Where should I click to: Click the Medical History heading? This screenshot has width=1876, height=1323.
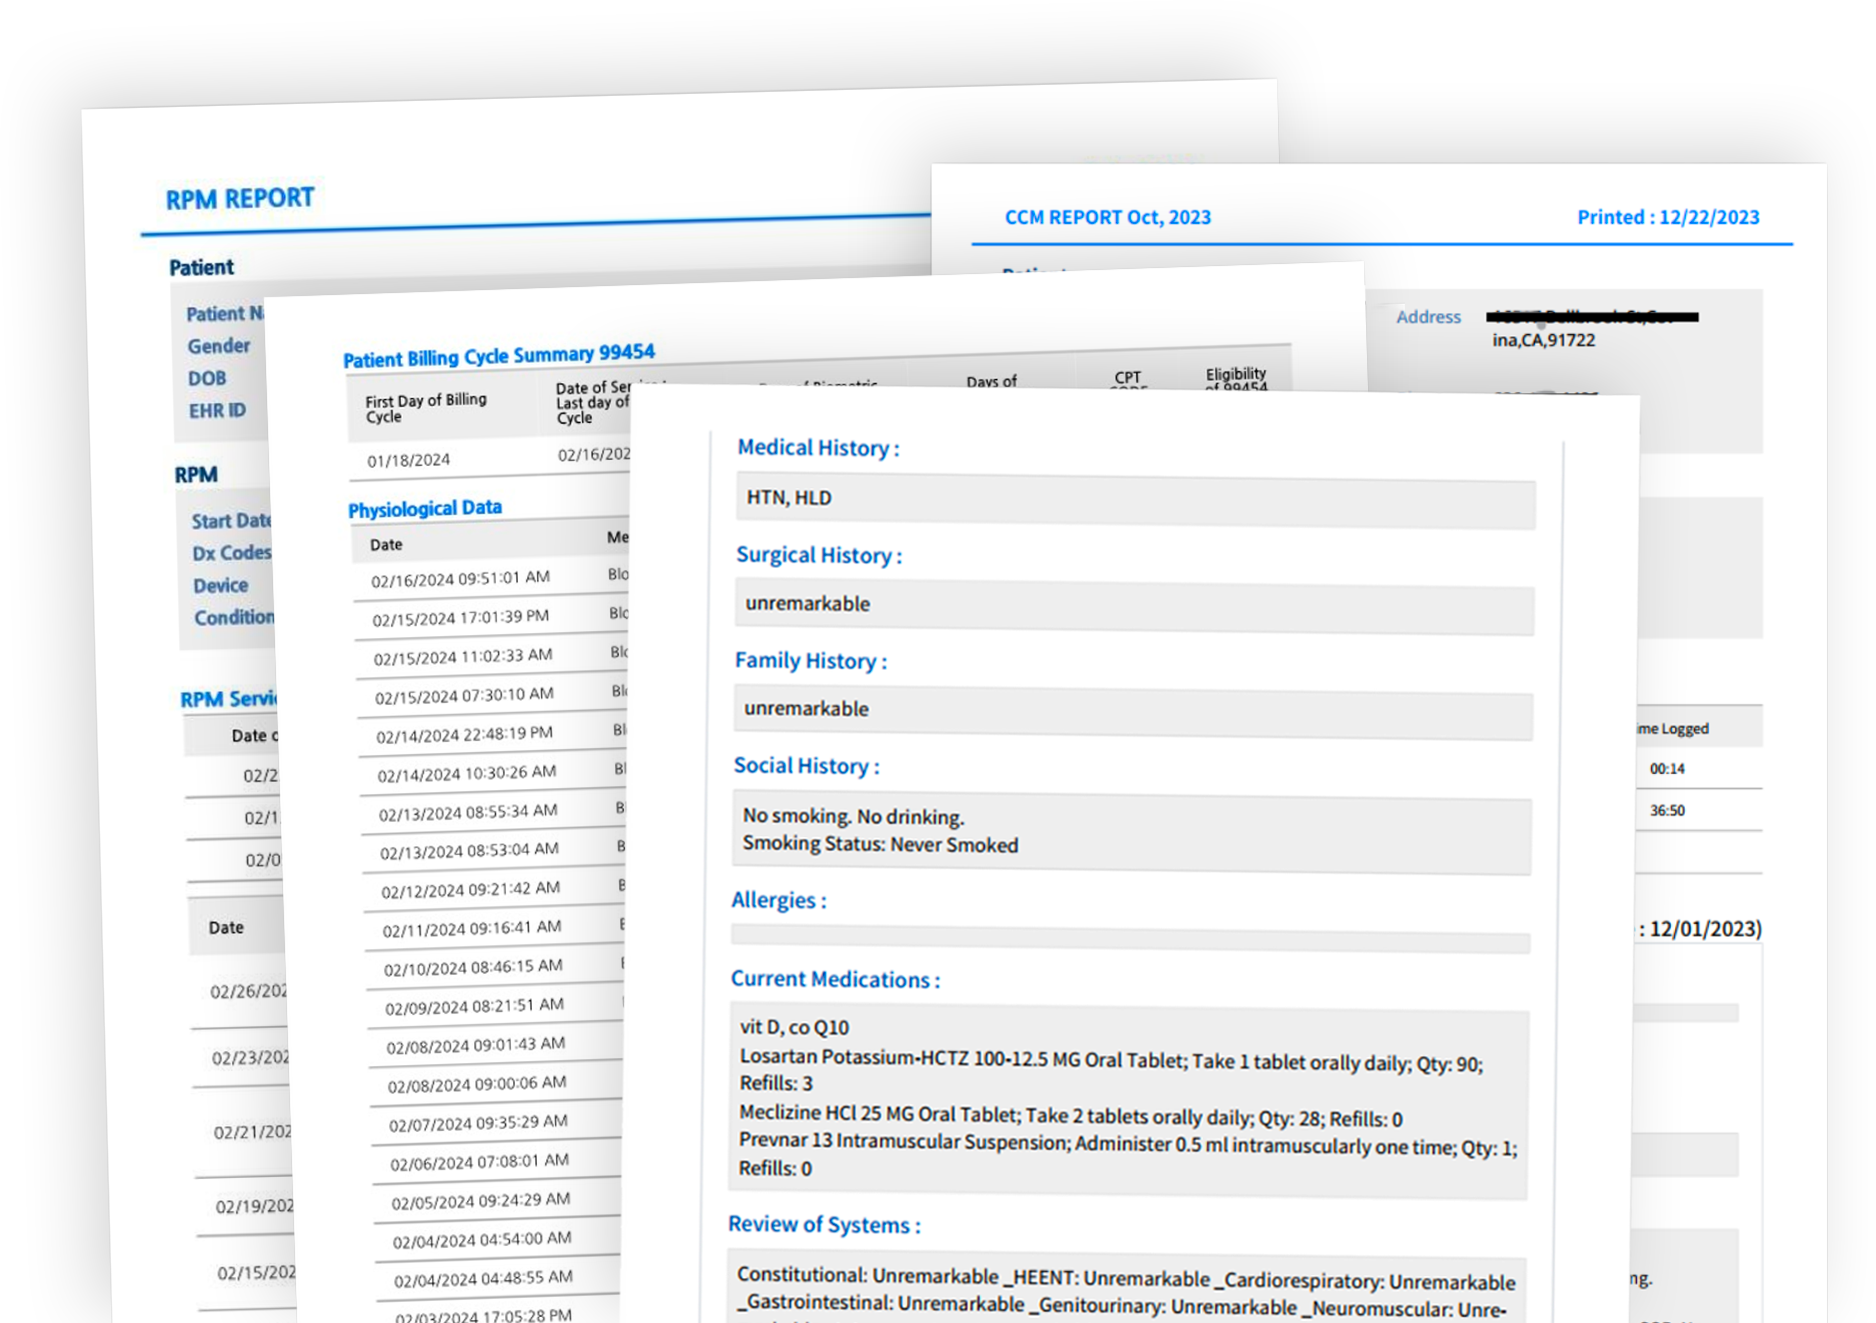coord(818,448)
